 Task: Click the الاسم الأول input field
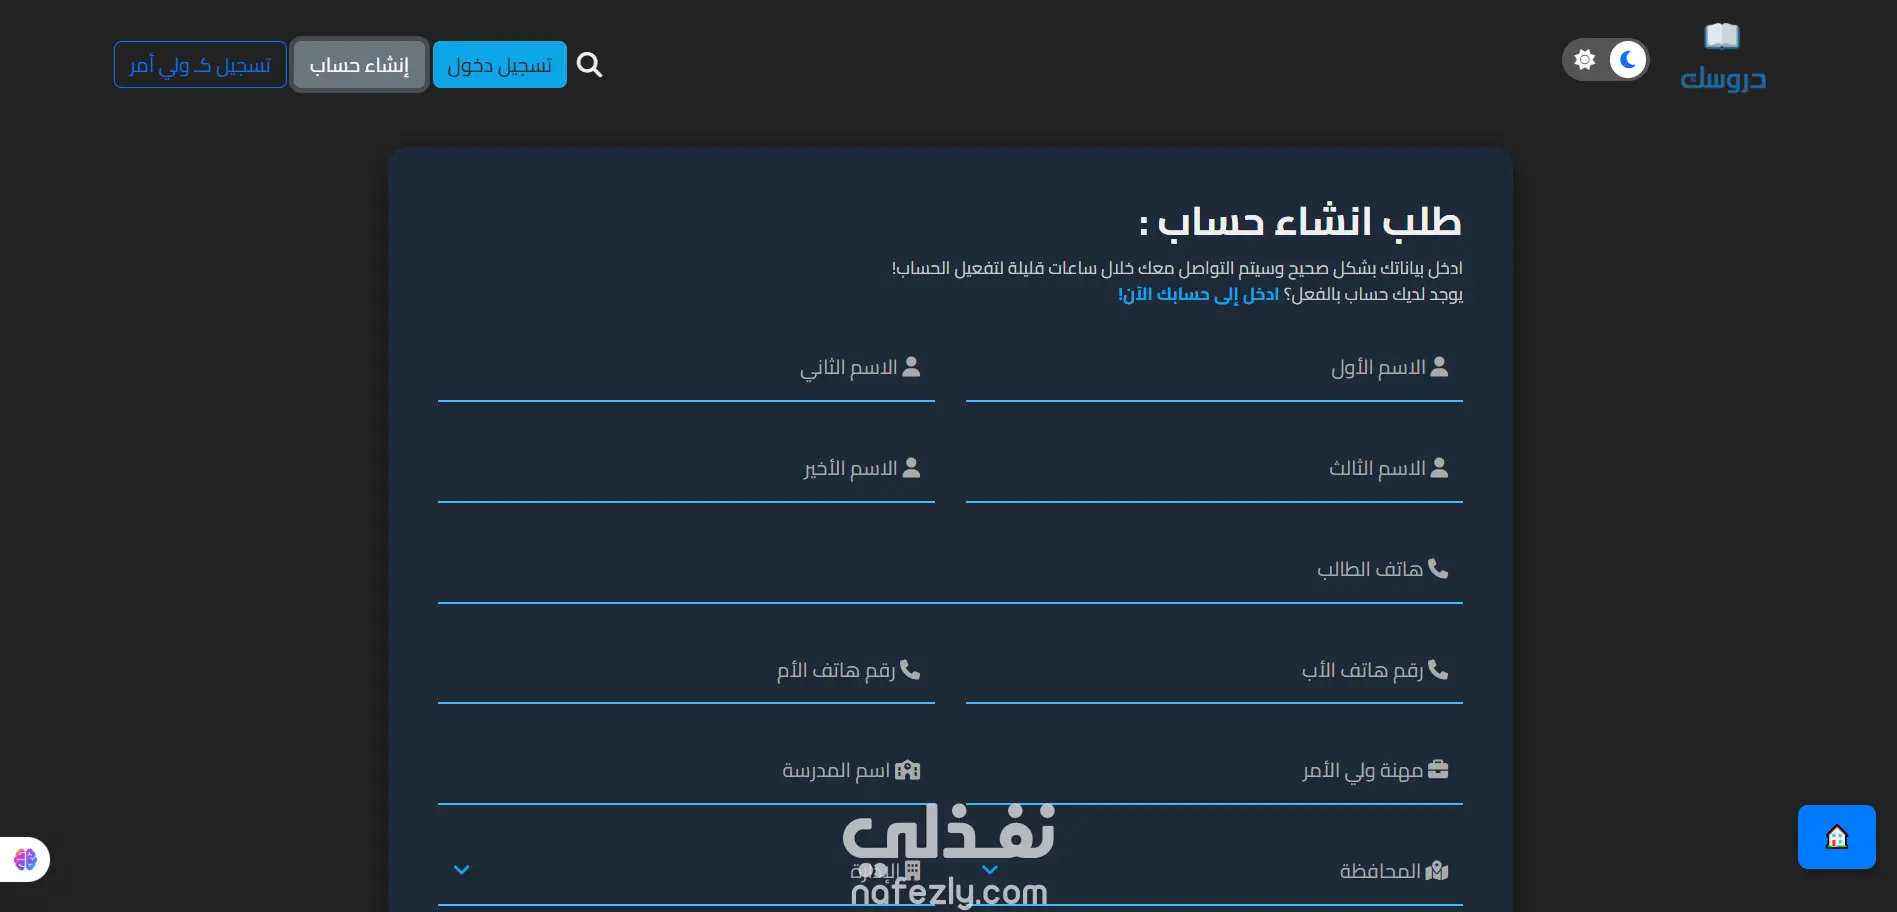click(x=1214, y=368)
